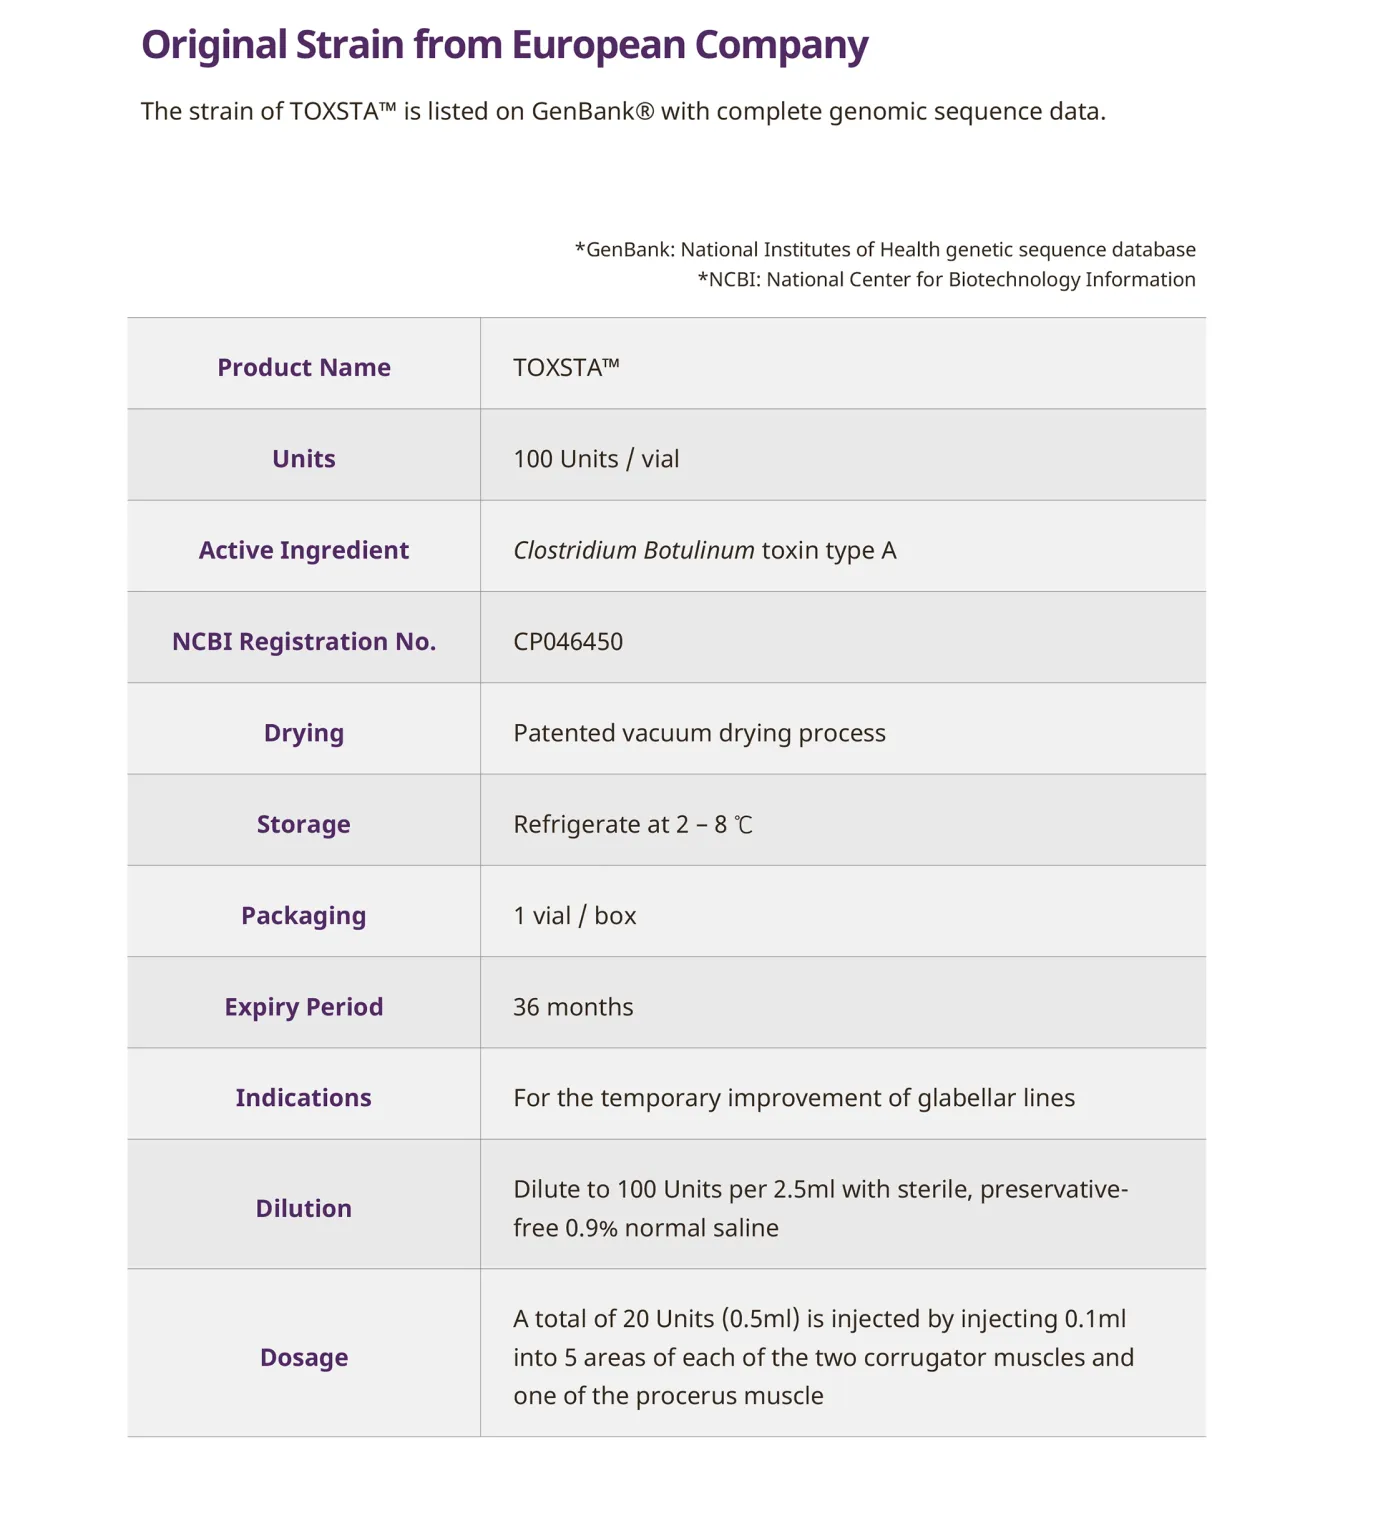
Task: Select the 'Product Name' row label
Action: pos(304,367)
